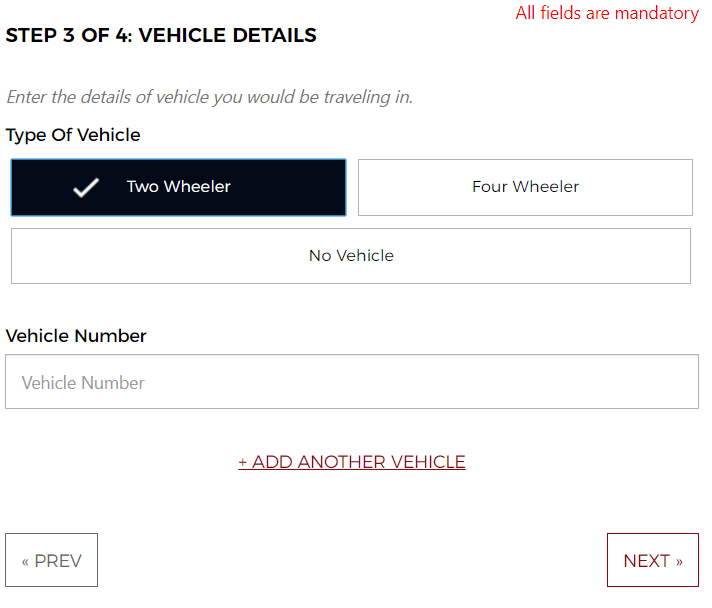Click the No Vehicle label text

(x=351, y=256)
